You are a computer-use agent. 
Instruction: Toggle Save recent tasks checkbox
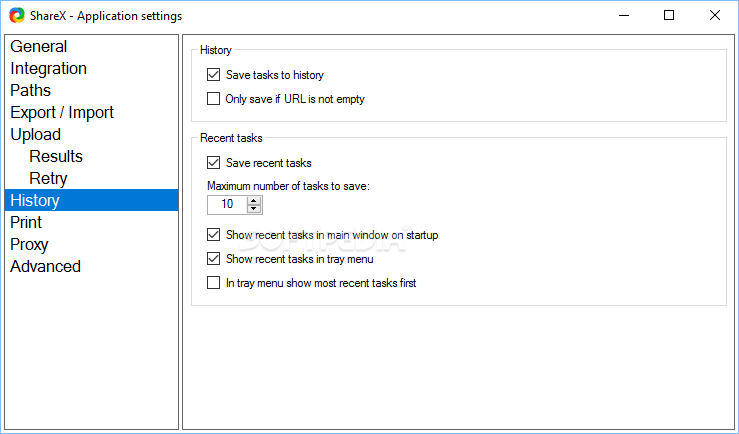click(x=213, y=163)
